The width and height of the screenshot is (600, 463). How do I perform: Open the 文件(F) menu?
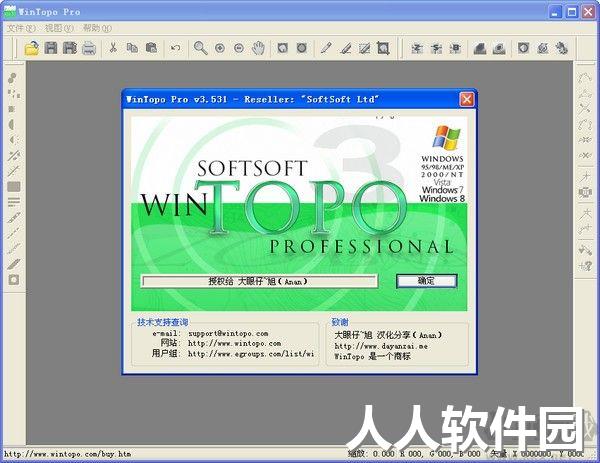[x=21, y=28]
